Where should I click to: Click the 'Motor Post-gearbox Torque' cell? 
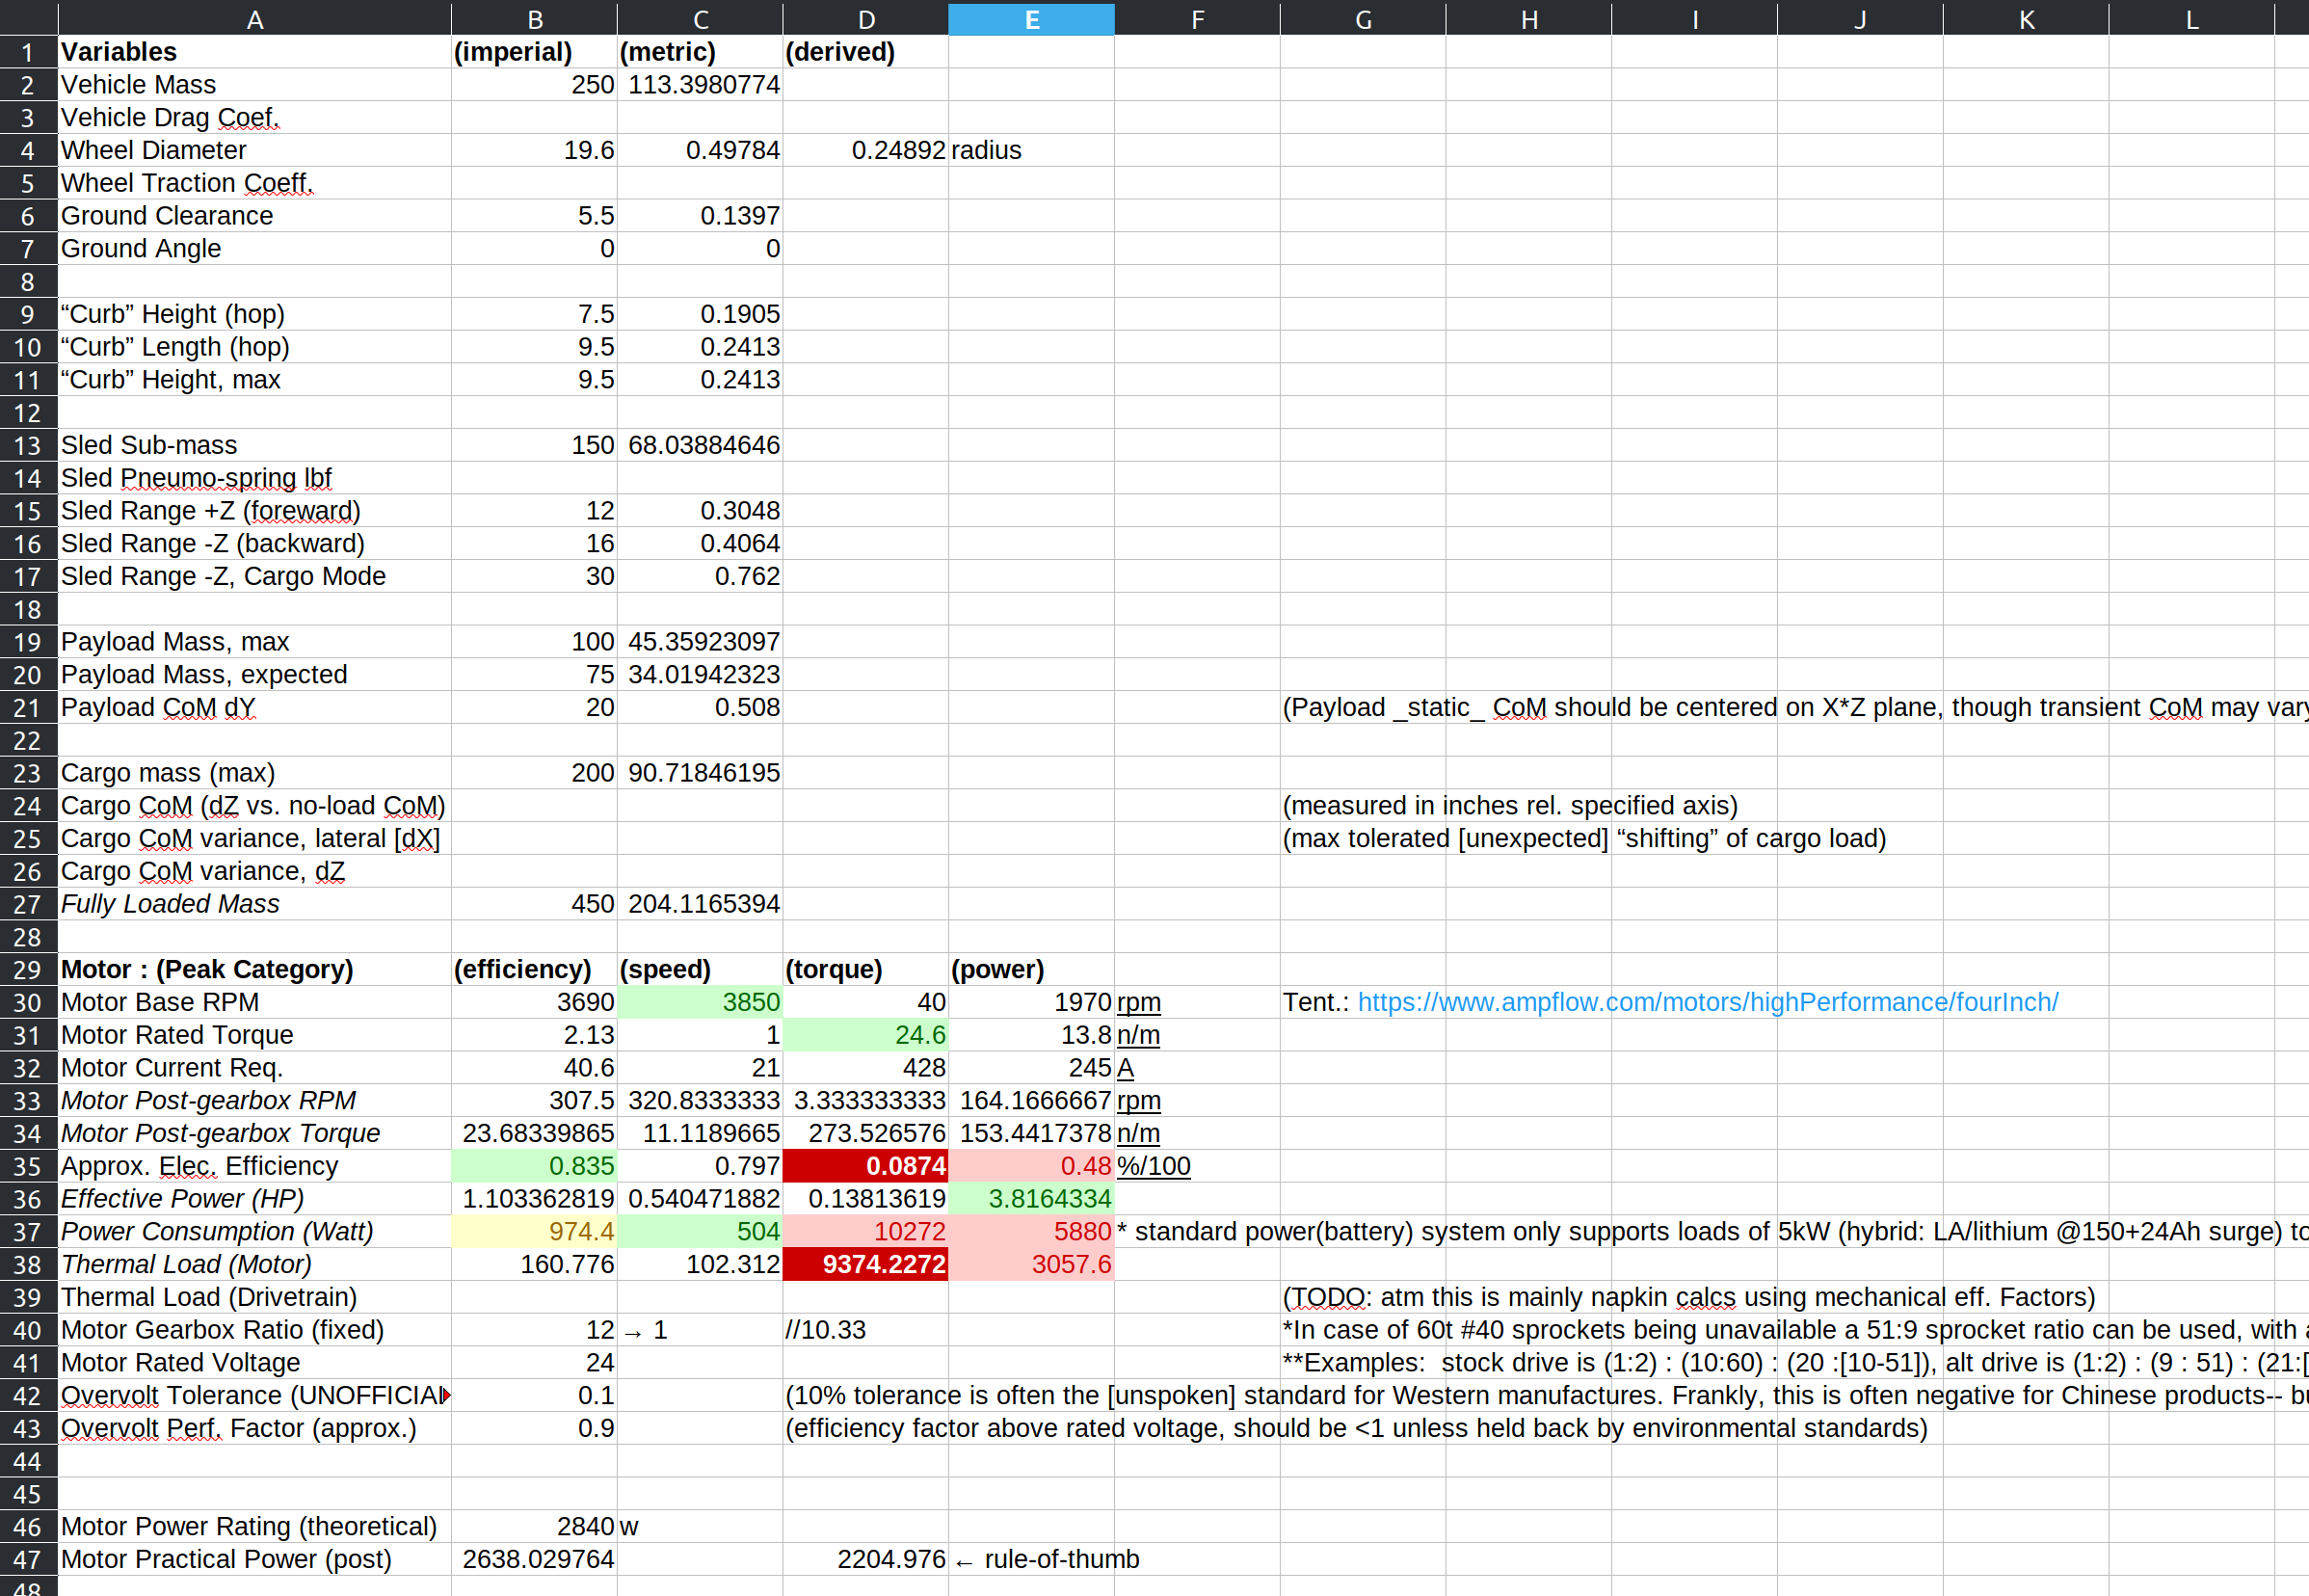pyautogui.click(x=254, y=1133)
